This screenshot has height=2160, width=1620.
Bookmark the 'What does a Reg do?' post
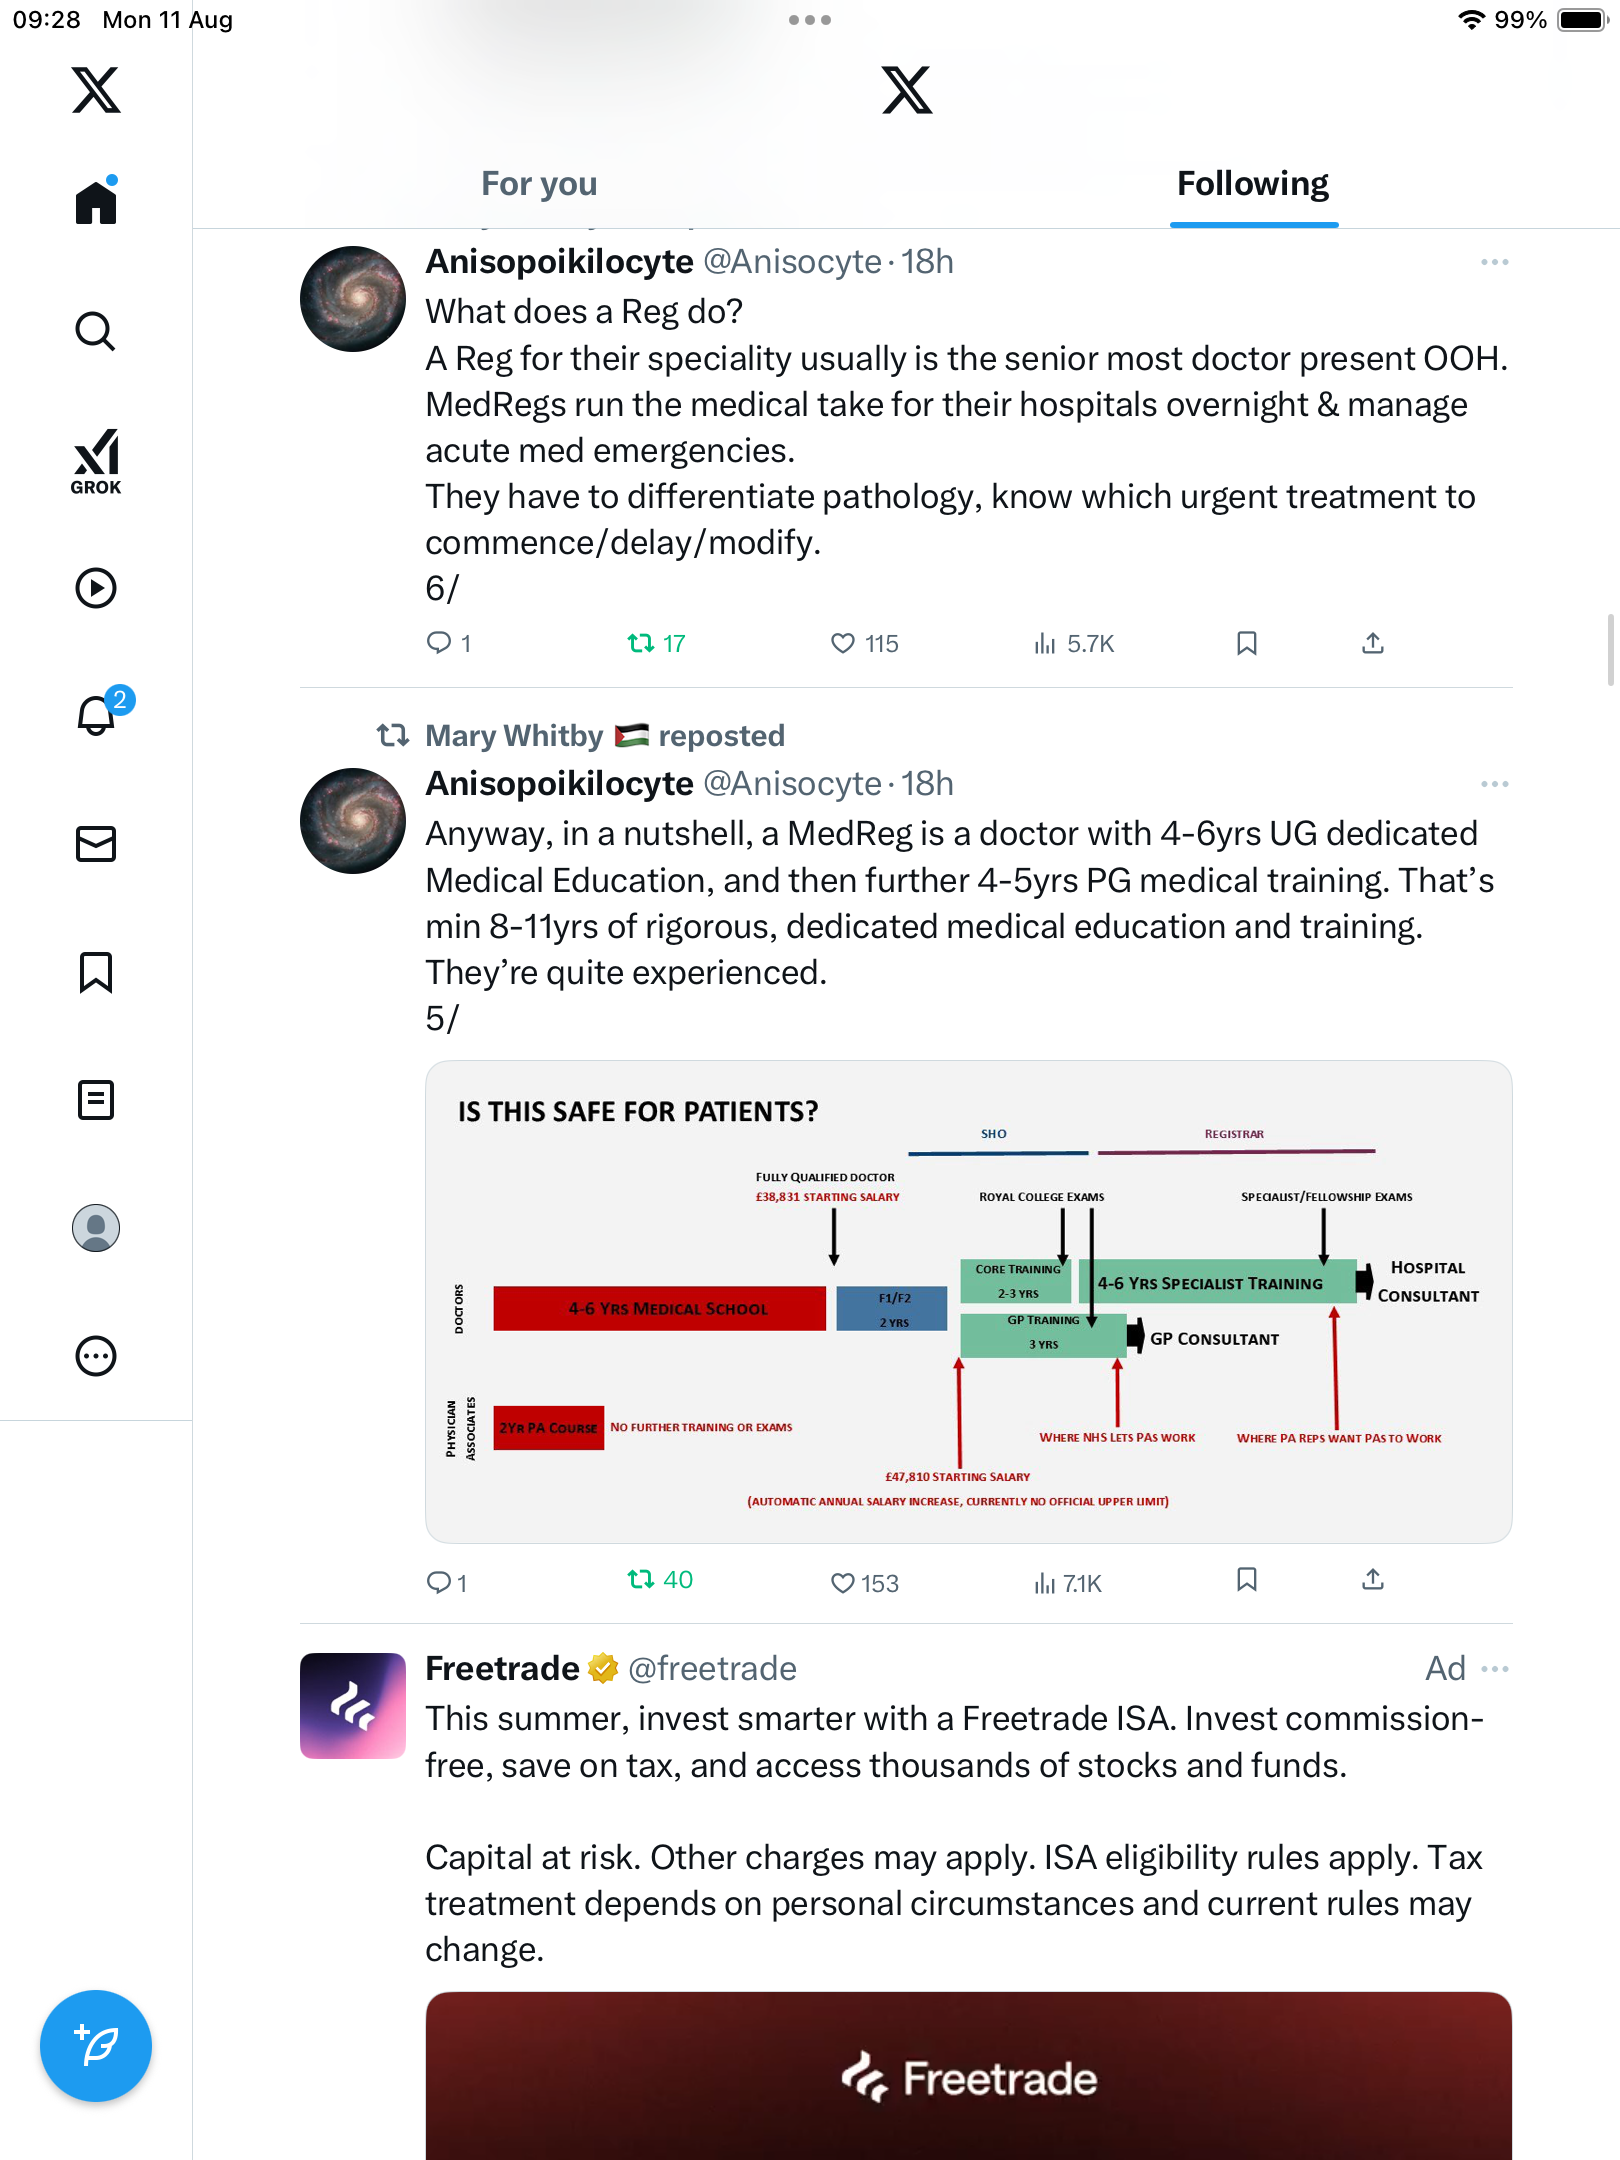coord(1246,643)
